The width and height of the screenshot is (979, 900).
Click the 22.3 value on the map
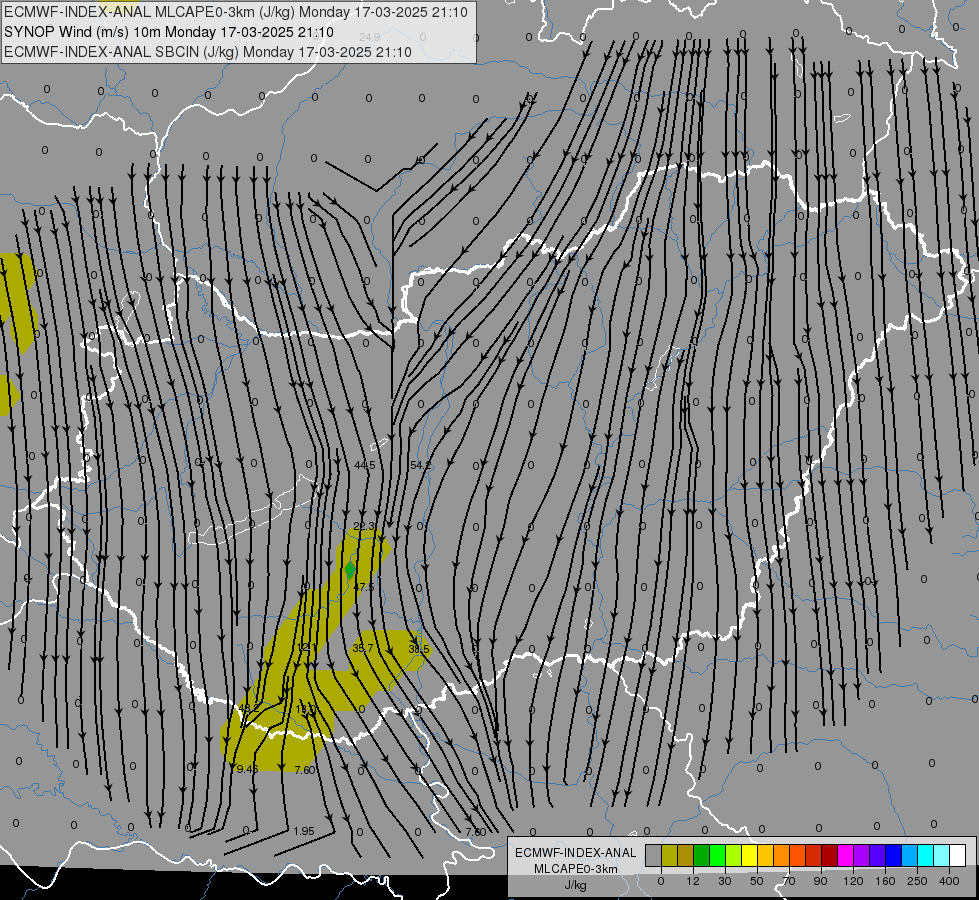(364, 527)
